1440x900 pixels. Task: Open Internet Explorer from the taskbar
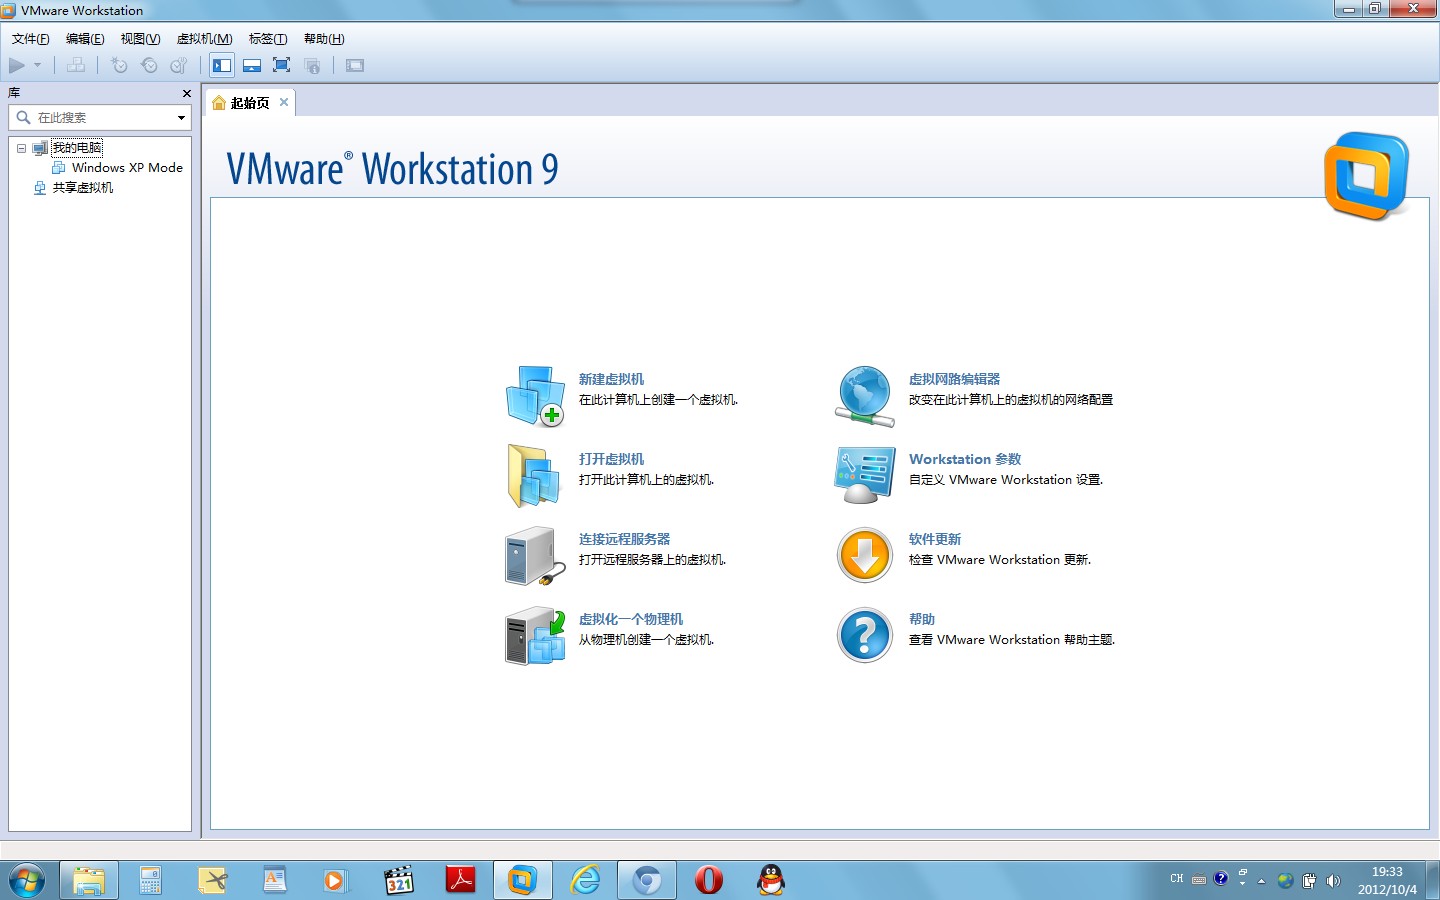[x=585, y=880]
